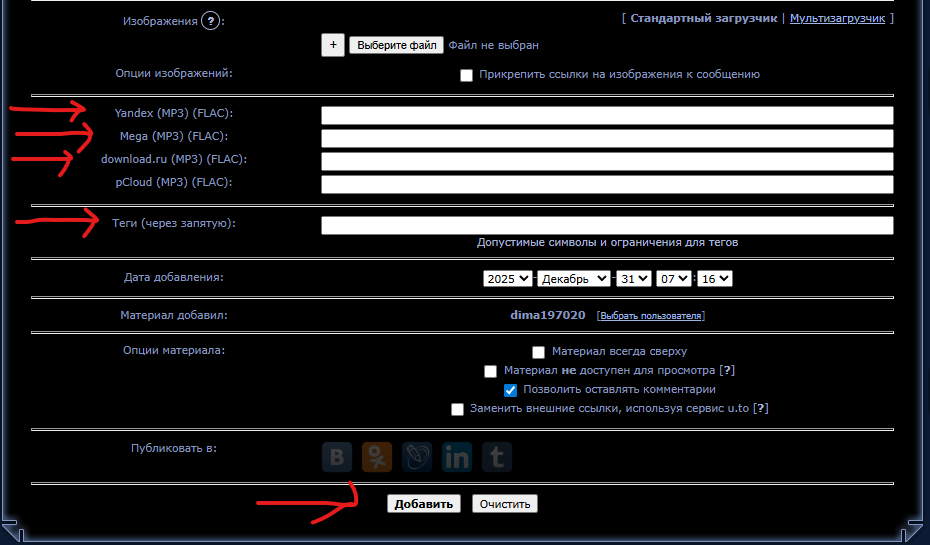
Task: Click the Moy Mir share icon
Action: tap(417, 457)
